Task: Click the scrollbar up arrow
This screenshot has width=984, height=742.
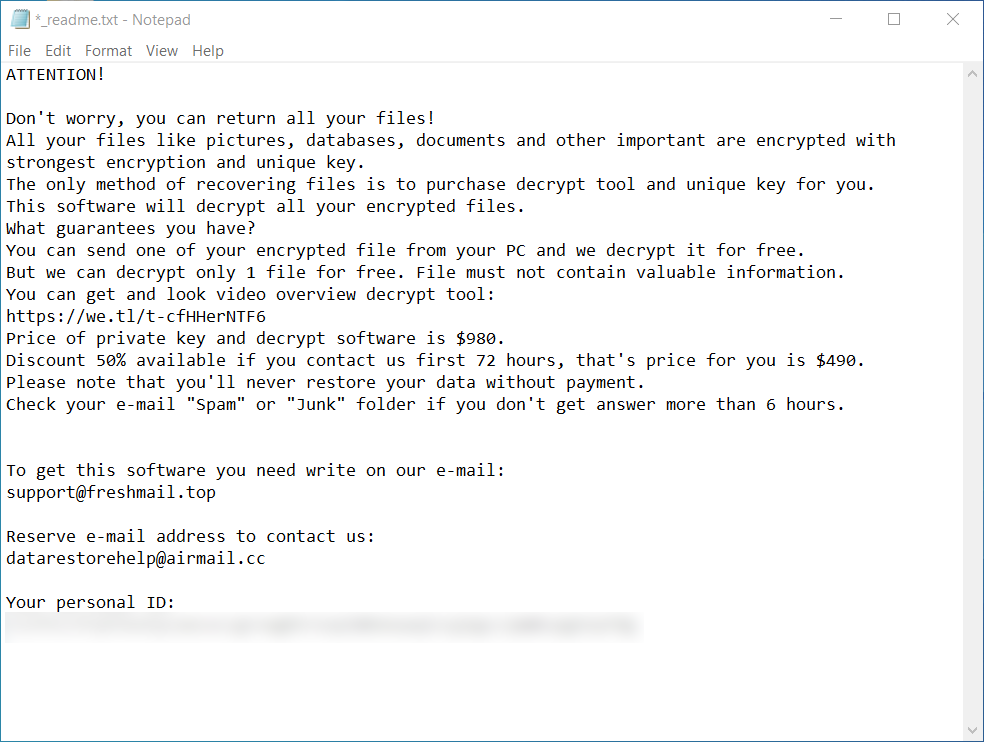Action: pos(973,75)
